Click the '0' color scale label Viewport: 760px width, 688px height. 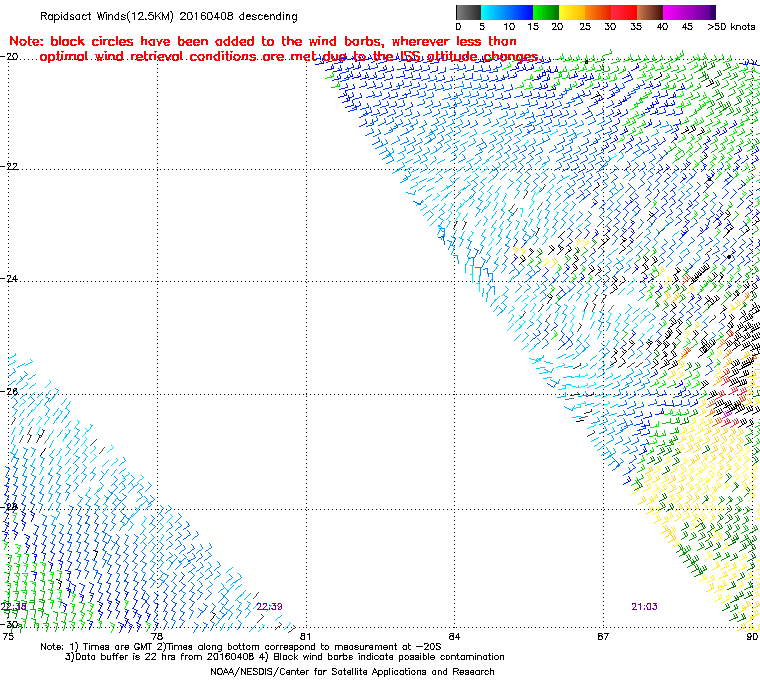click(x=459, y=27)
